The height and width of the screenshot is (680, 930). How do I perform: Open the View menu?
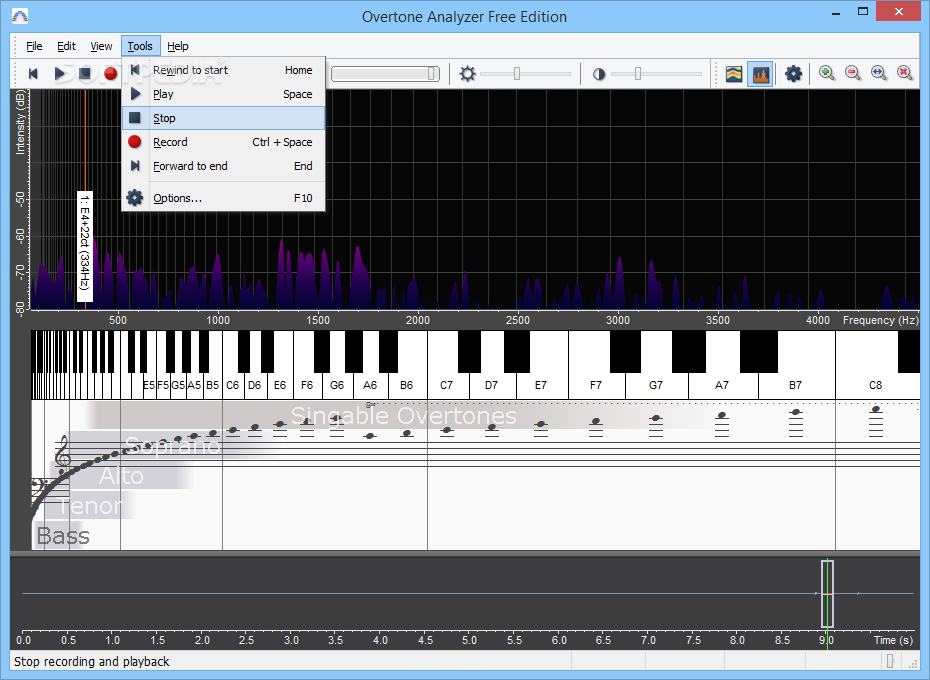pyautogui.click(x=101, y=46)
